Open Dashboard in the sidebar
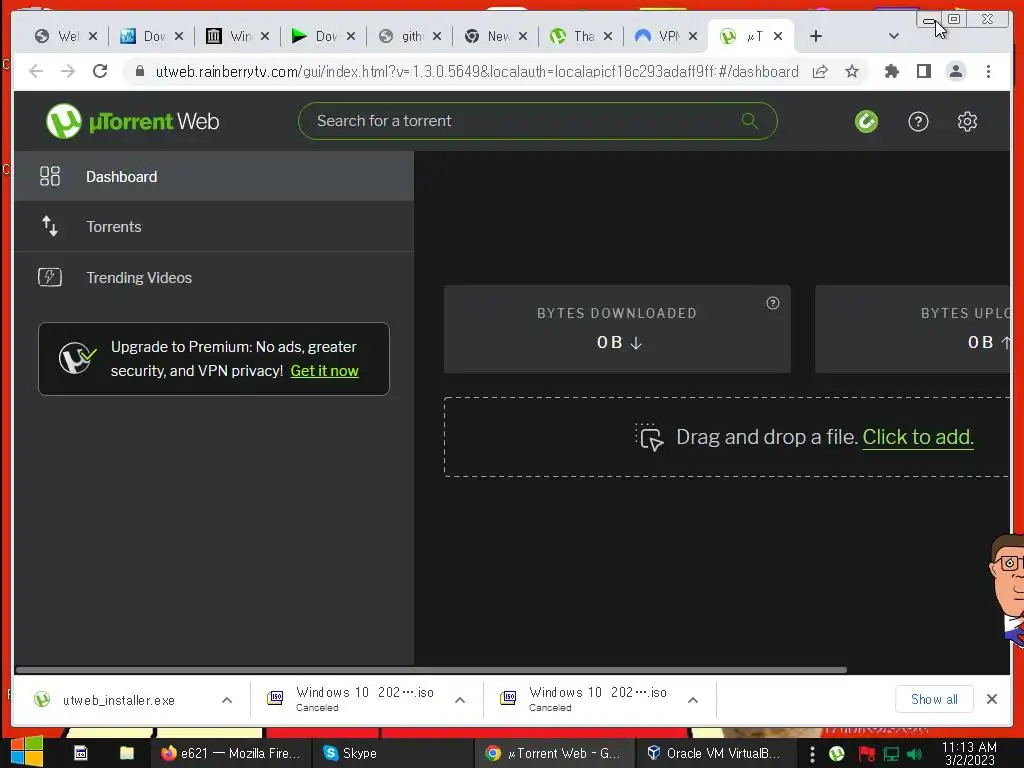This screenshot has width=1024, height=768. click(214, 176)
